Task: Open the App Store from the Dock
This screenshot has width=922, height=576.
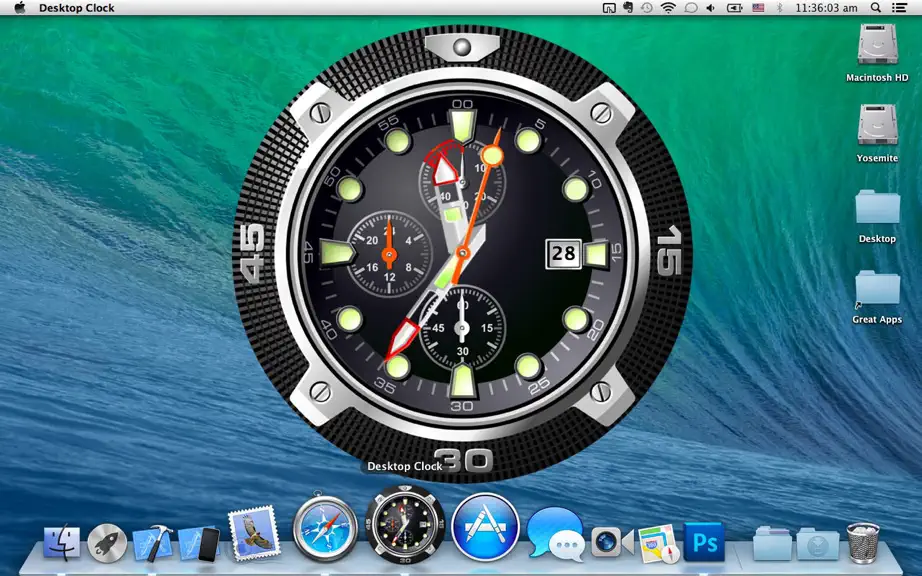Action: (485, 527)
